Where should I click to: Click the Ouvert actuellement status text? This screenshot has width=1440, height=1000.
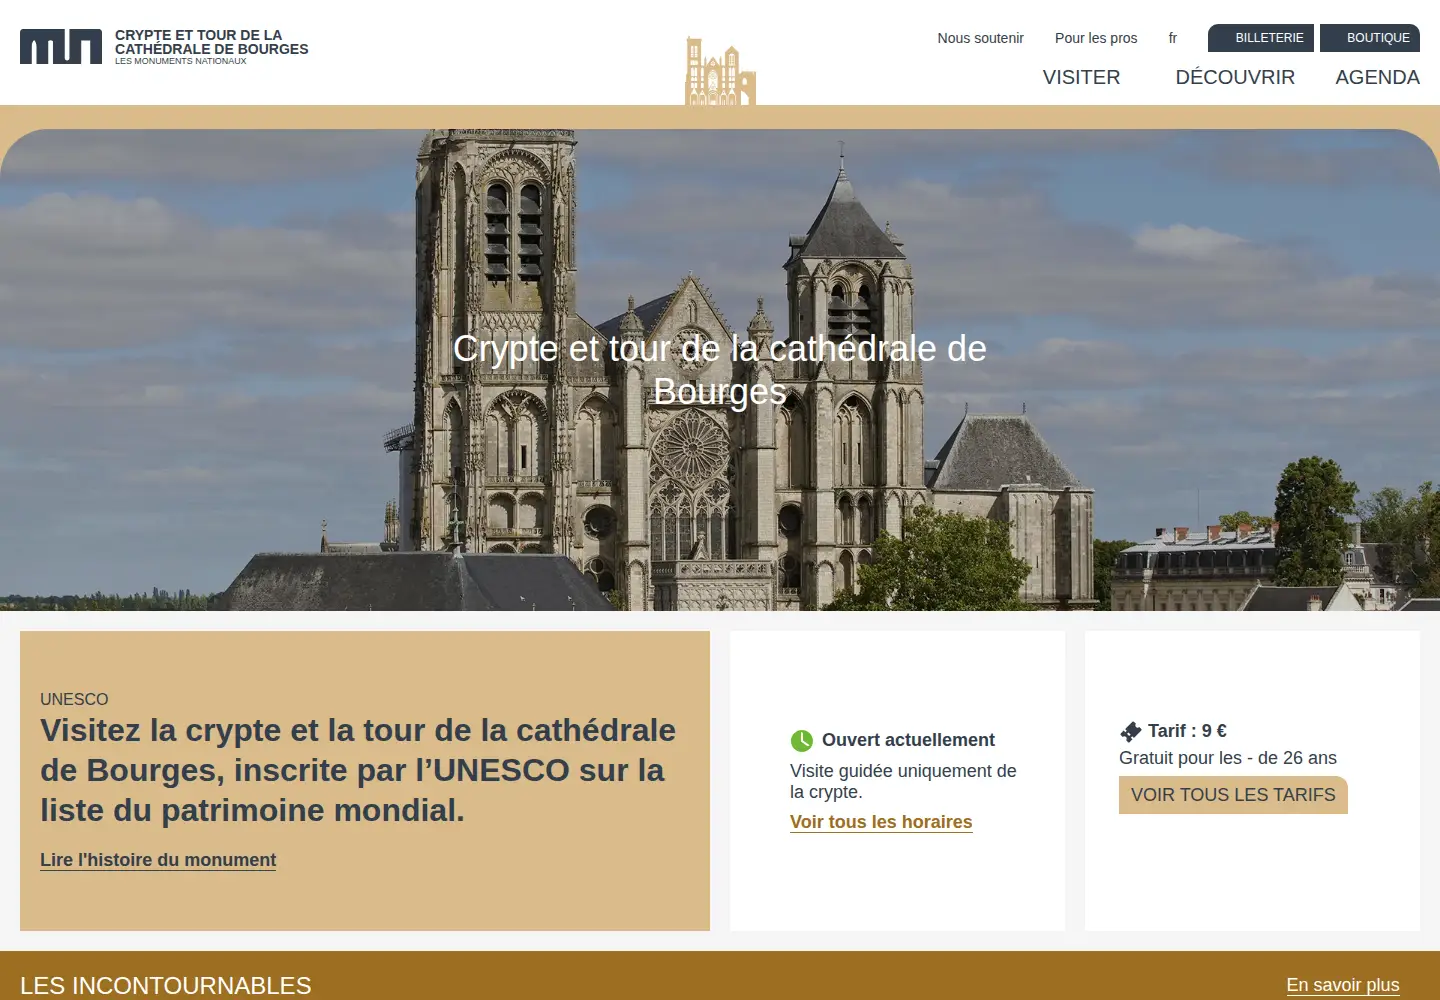(908, 740)
